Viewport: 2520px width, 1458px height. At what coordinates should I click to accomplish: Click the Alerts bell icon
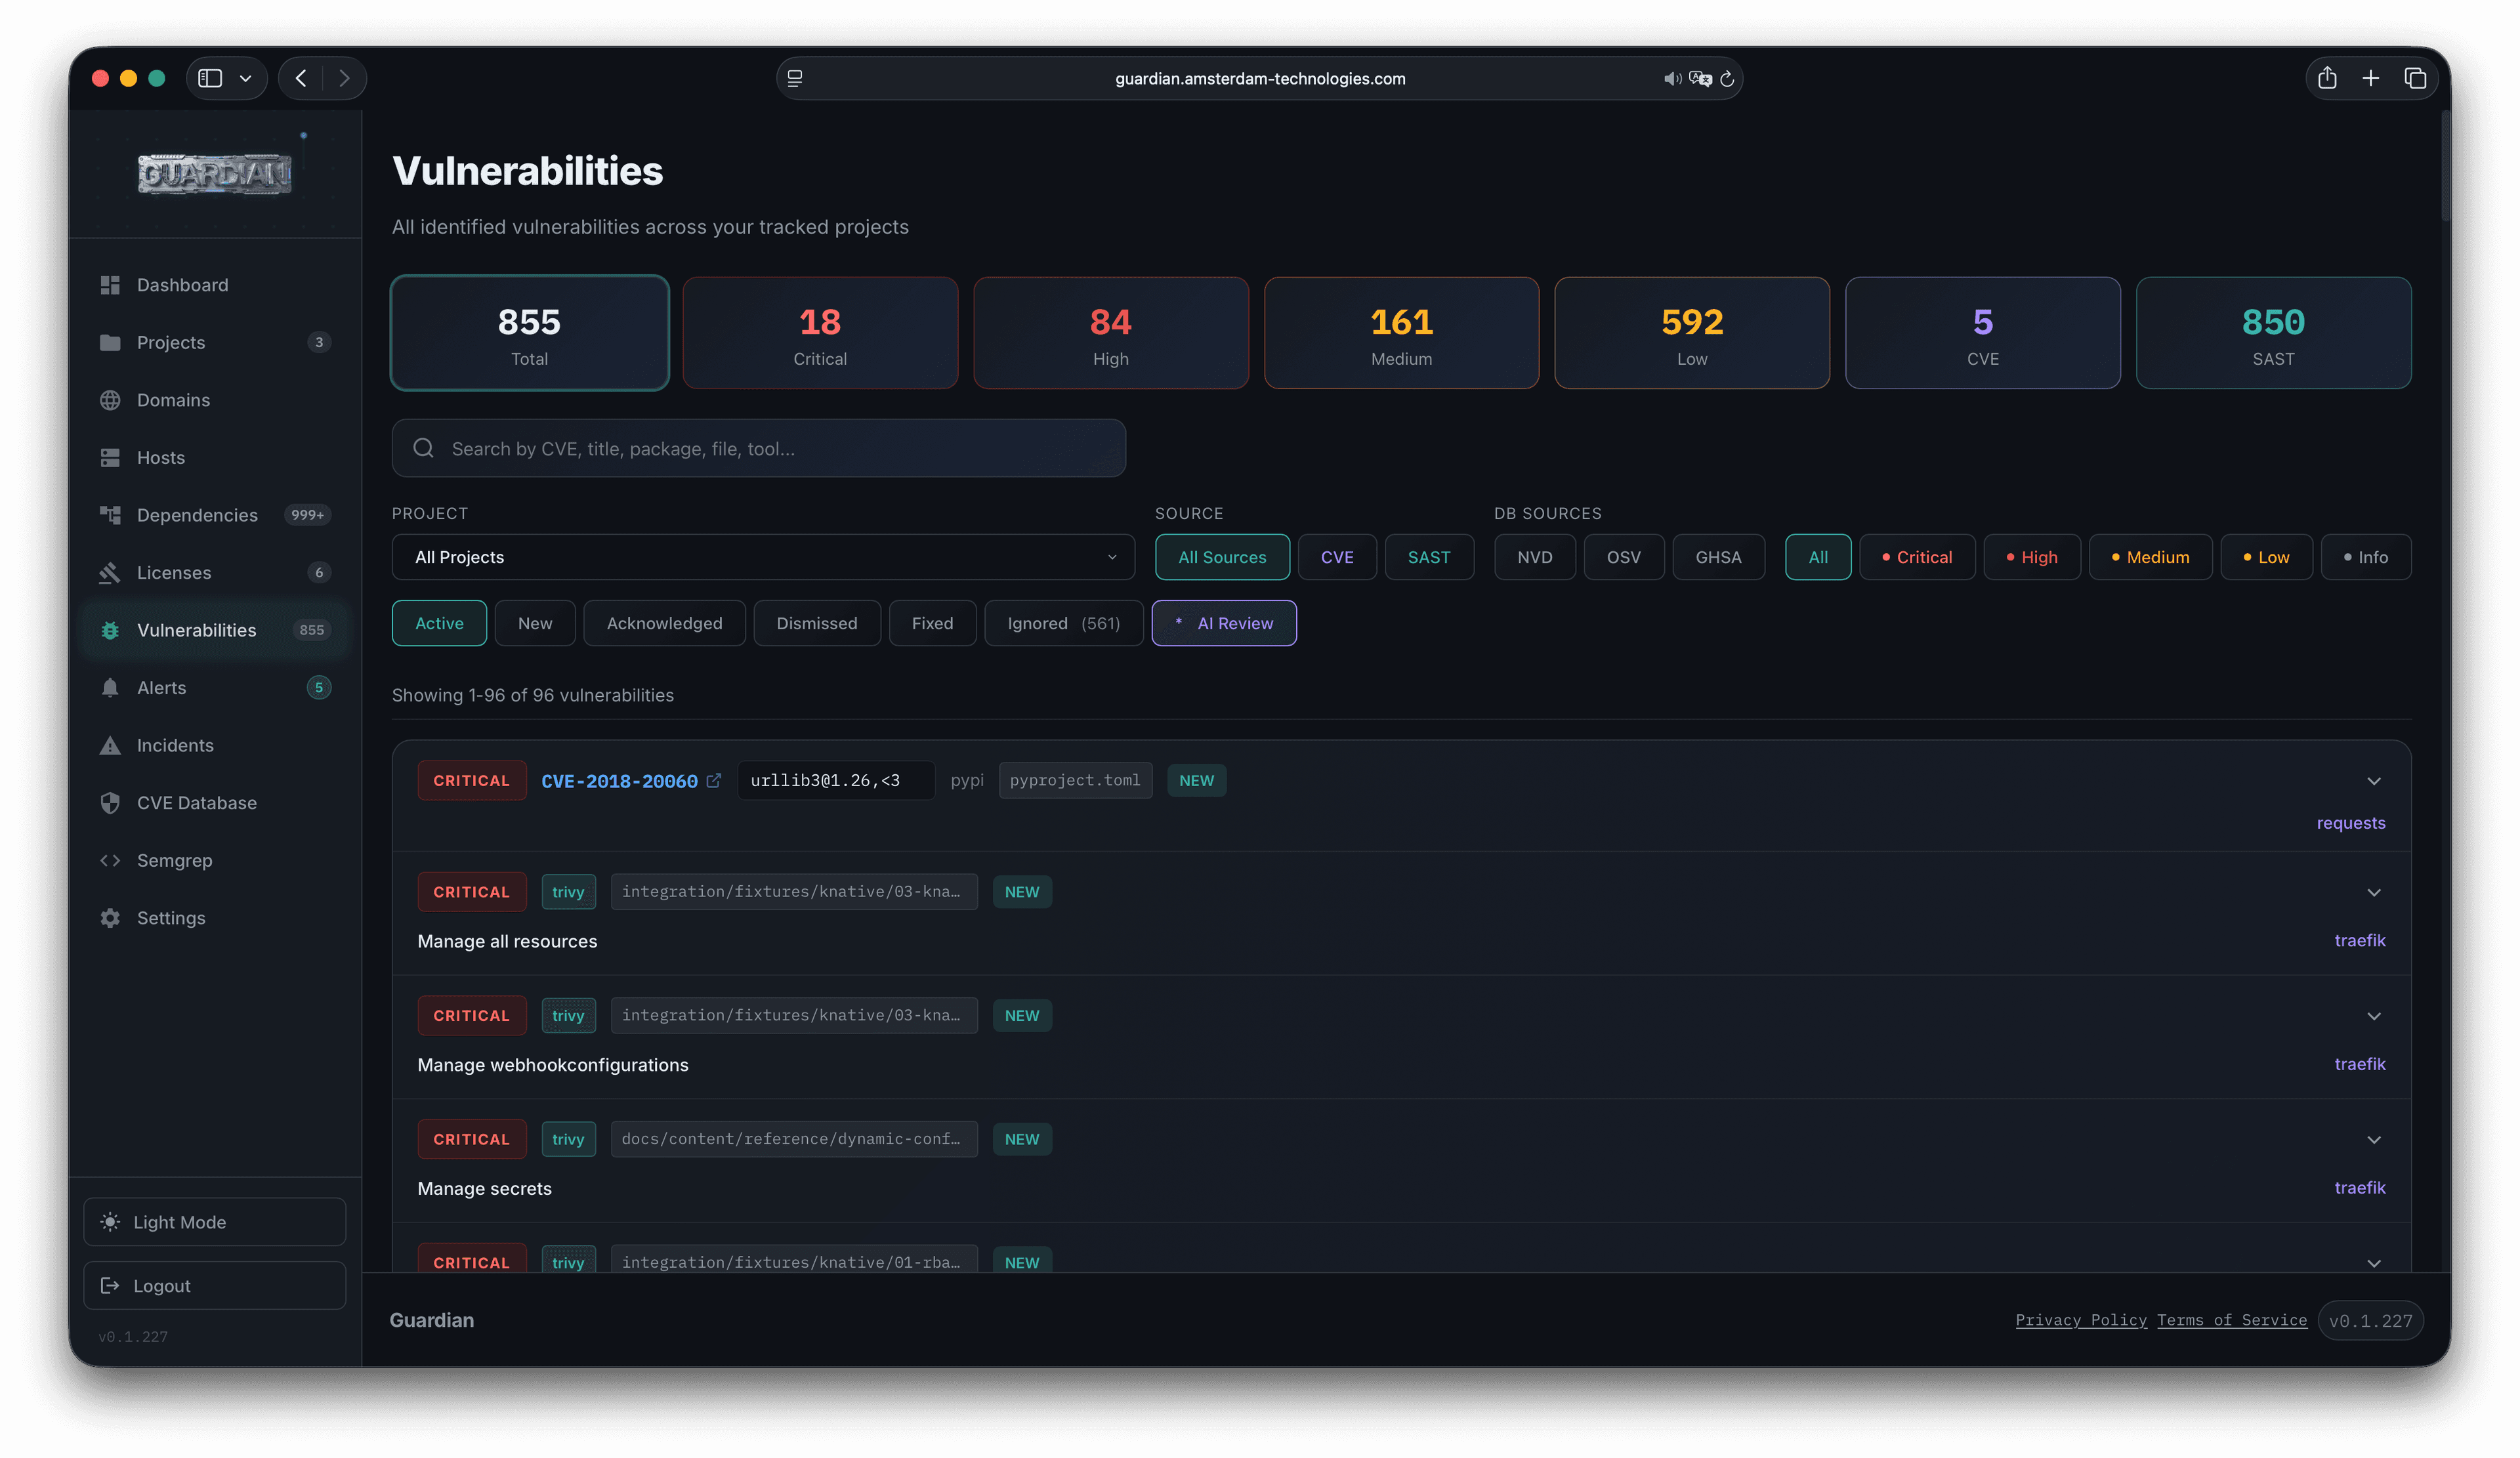coord(110,687)
